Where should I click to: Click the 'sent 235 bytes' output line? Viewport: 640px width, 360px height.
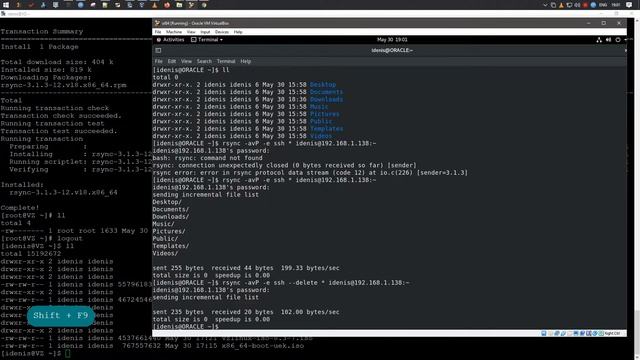pos(246,312)
